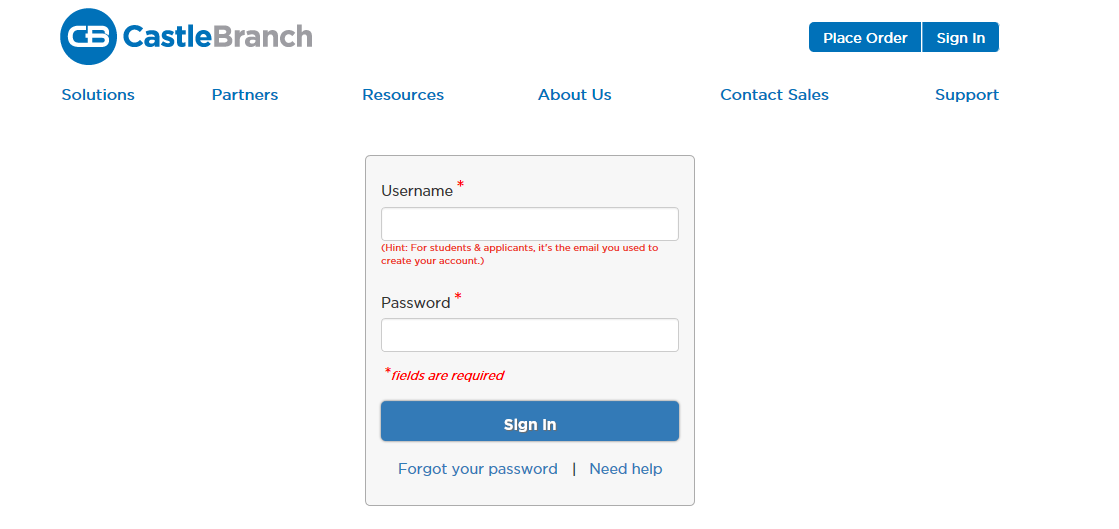Go to the Resources menu

point(403,95)
